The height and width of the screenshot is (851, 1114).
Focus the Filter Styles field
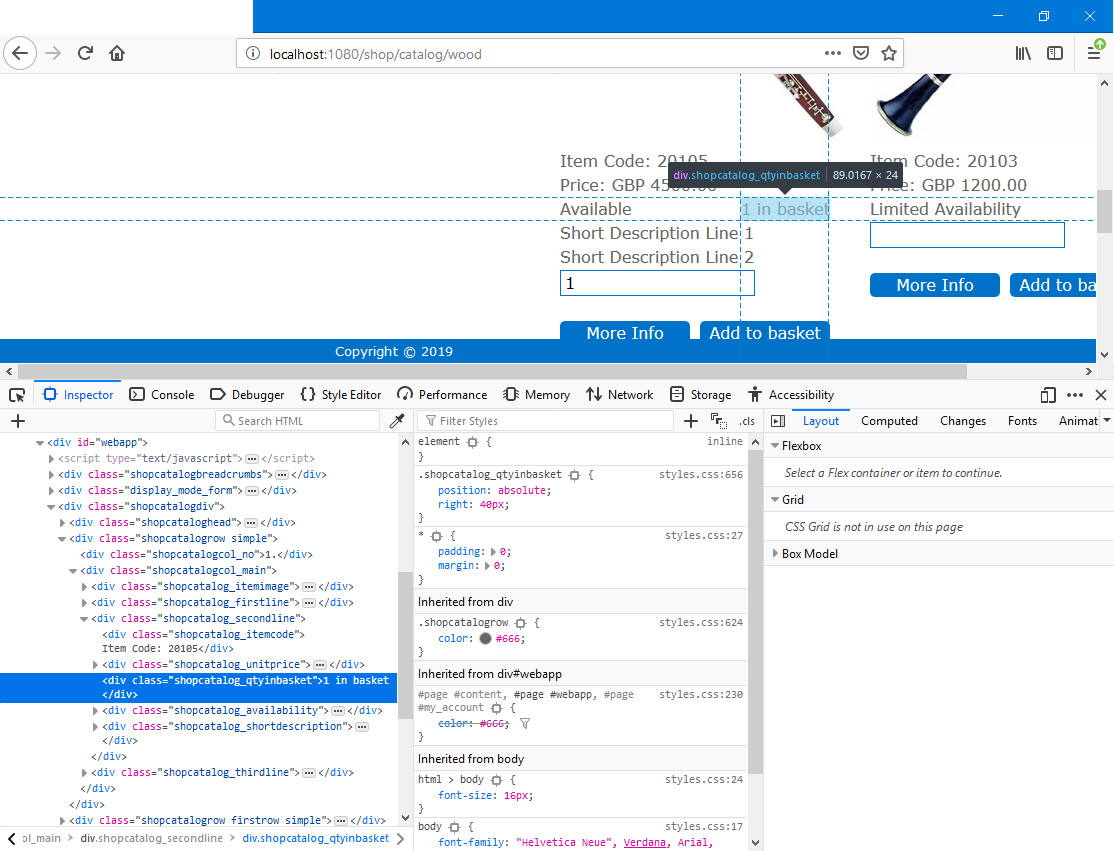546,421
